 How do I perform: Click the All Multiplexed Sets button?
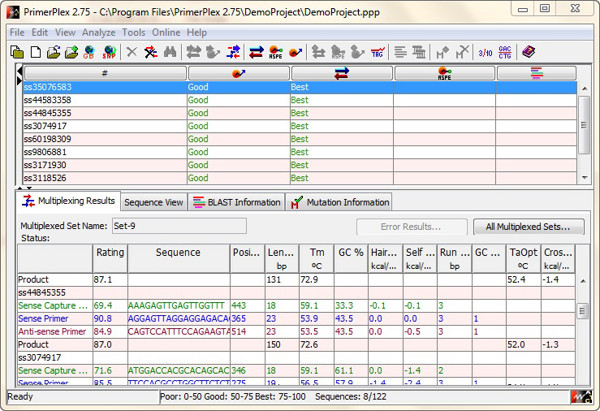(x=528, y=227)
